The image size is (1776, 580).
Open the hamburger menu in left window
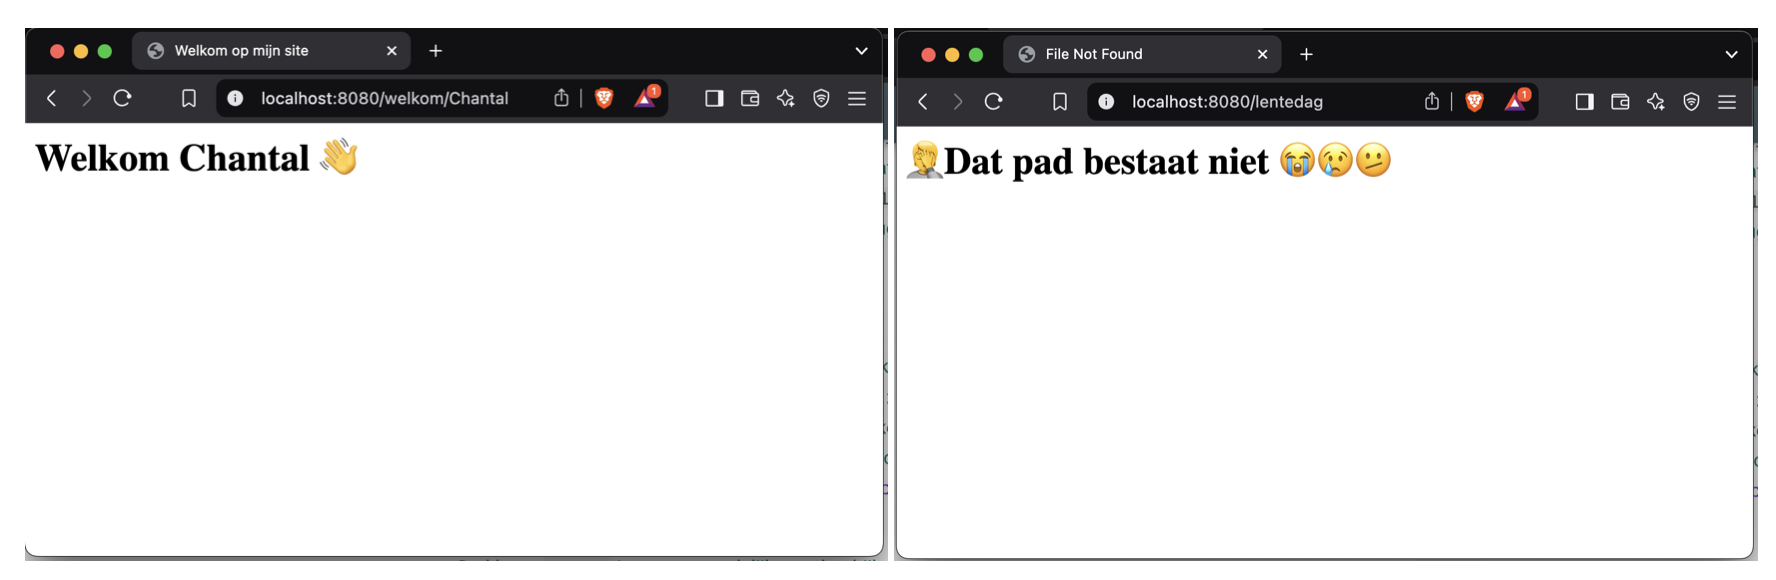(x=857, y=98)
